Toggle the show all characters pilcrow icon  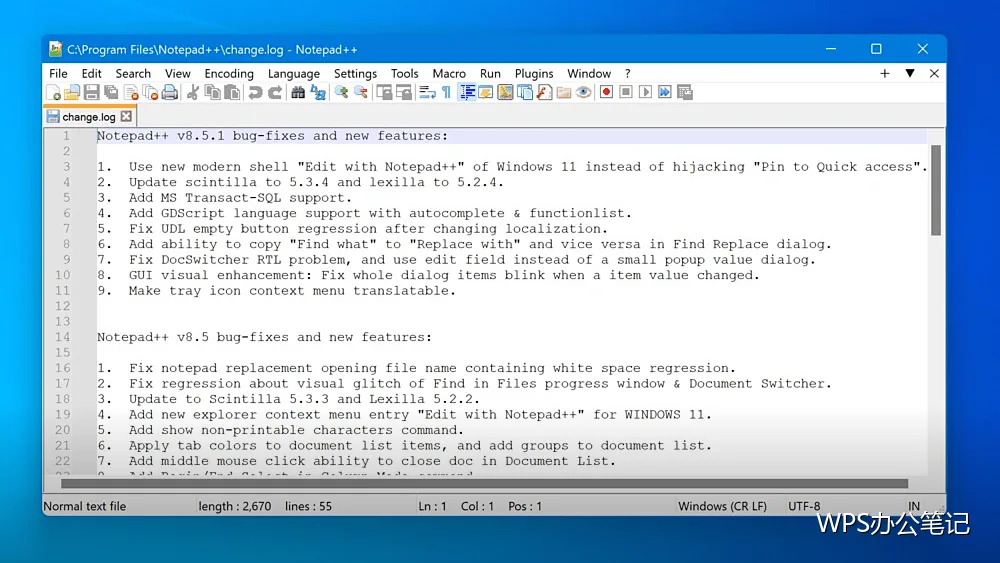[x=446, y=92]
